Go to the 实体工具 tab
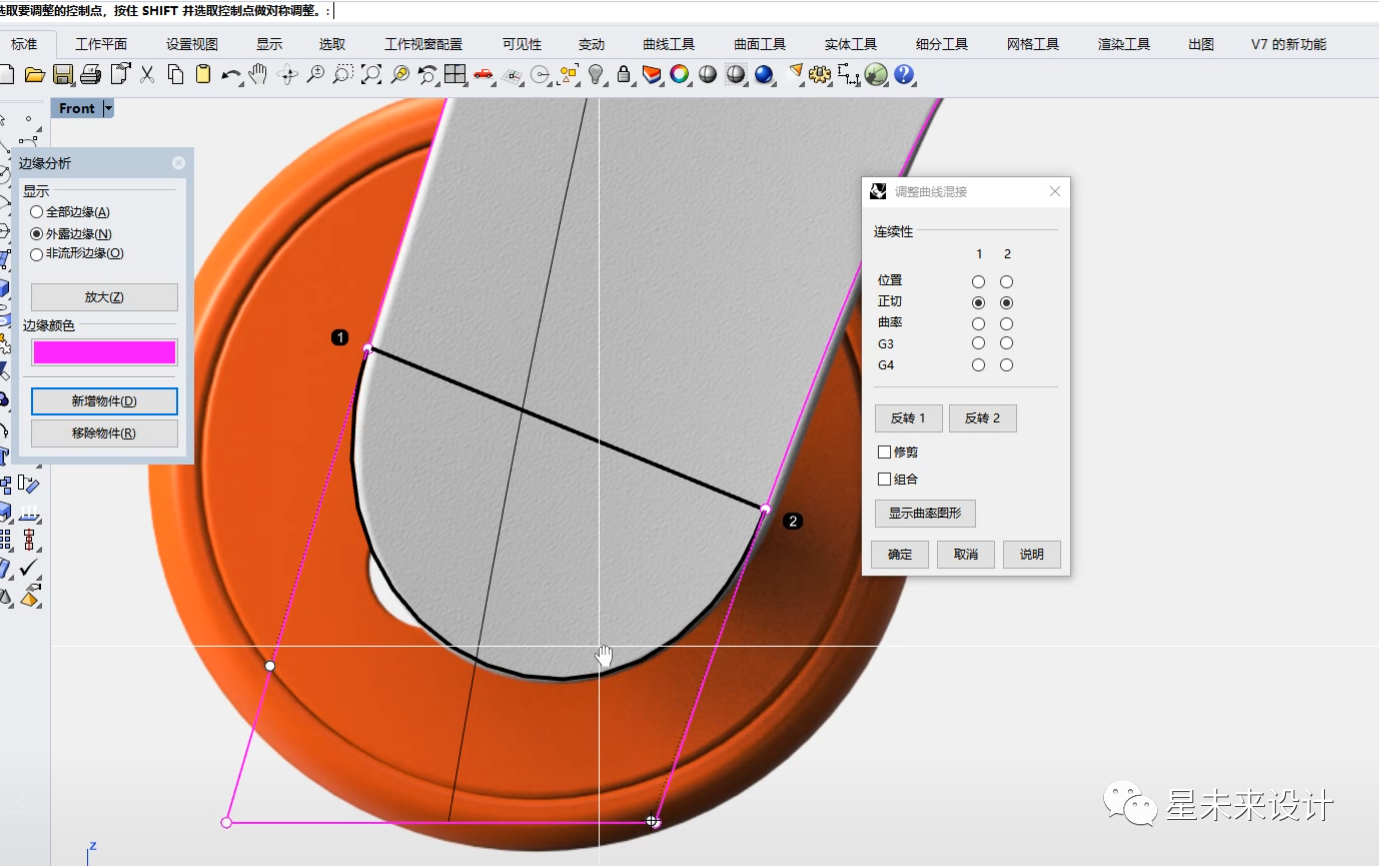The image size is (1379, 866). coord(851,44)
